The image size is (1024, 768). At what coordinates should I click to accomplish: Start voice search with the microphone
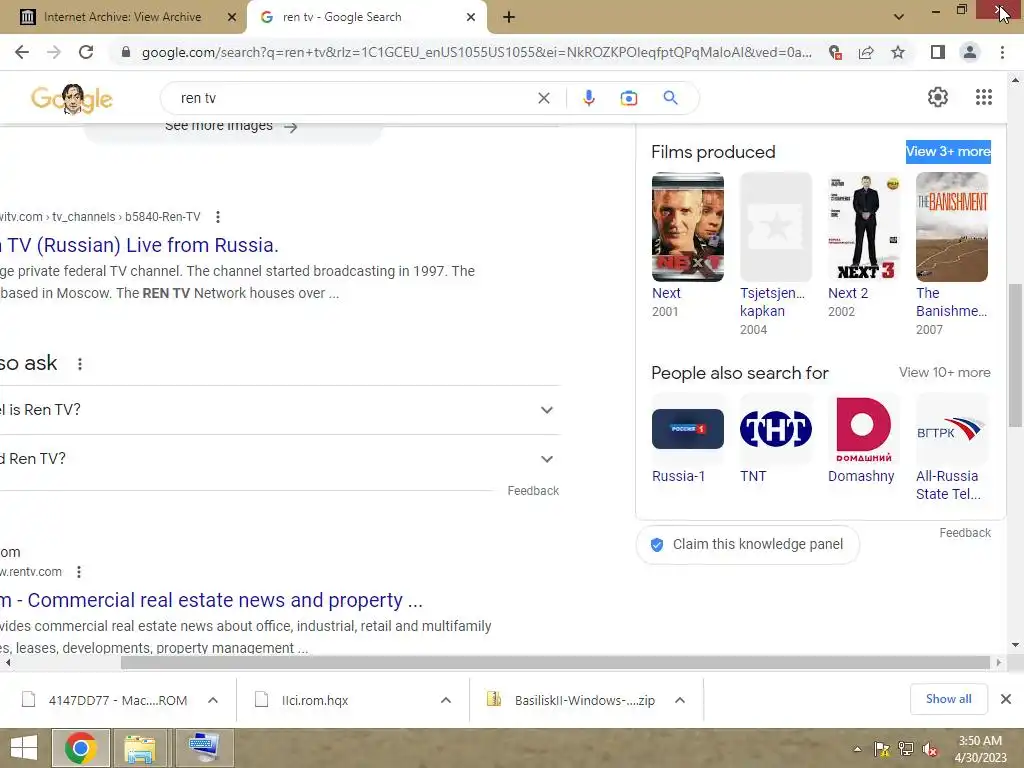(x=588, y=98)
